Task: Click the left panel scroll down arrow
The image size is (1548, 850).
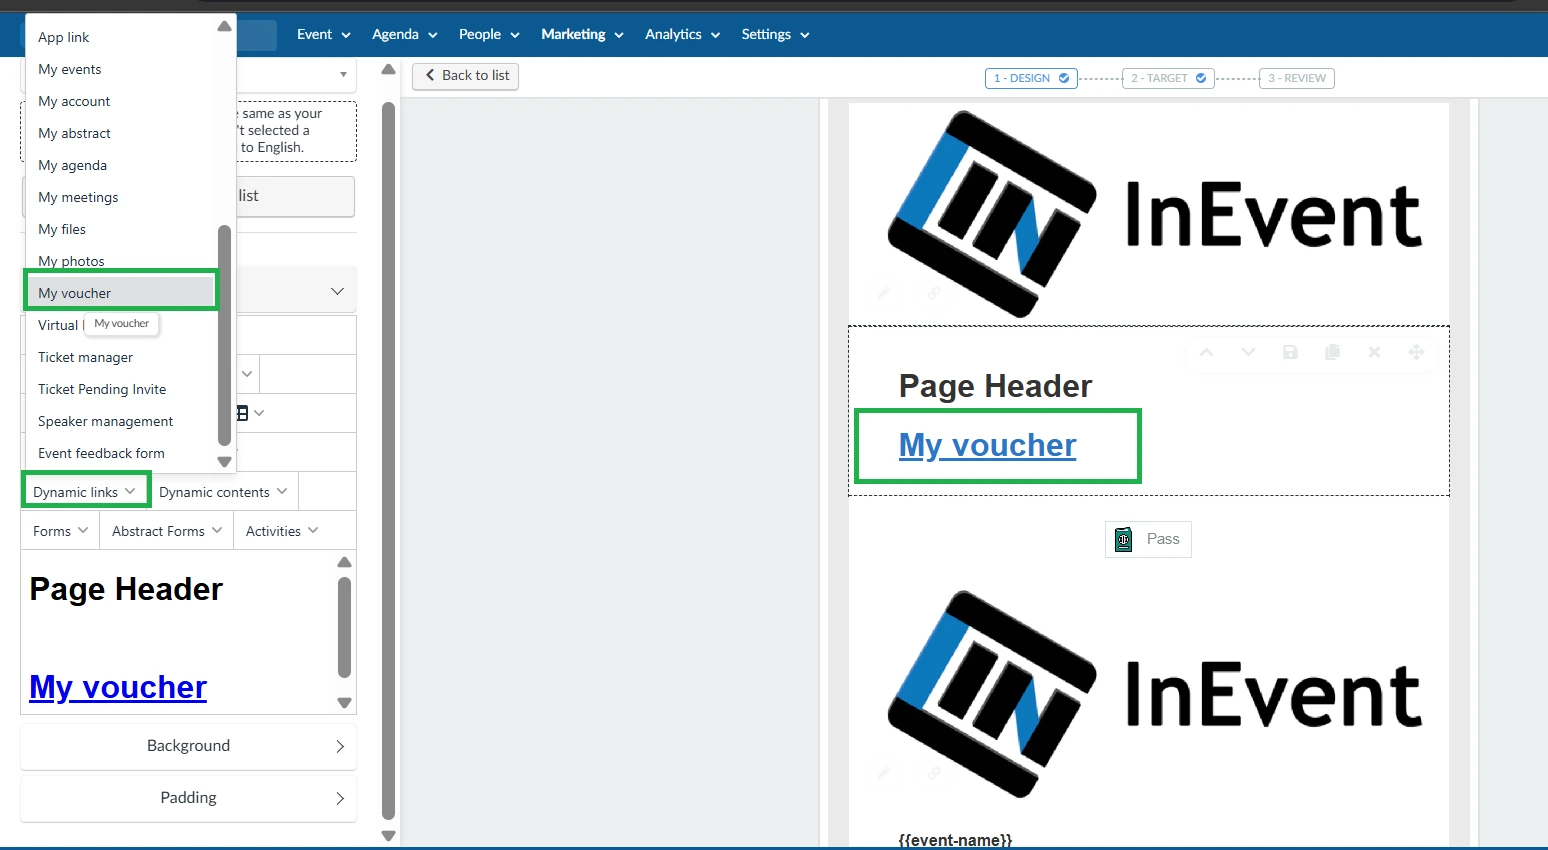Action: [389, 836]
